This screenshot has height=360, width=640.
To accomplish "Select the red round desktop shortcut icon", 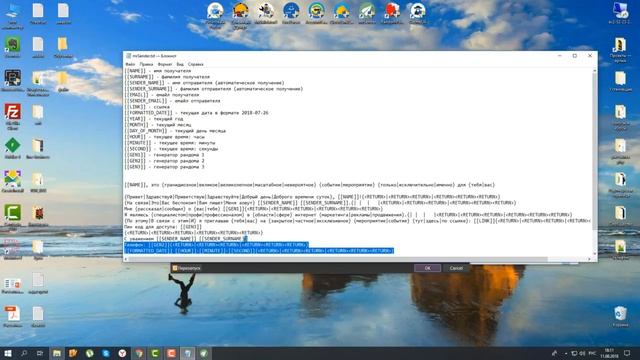I will coord(392,13).
